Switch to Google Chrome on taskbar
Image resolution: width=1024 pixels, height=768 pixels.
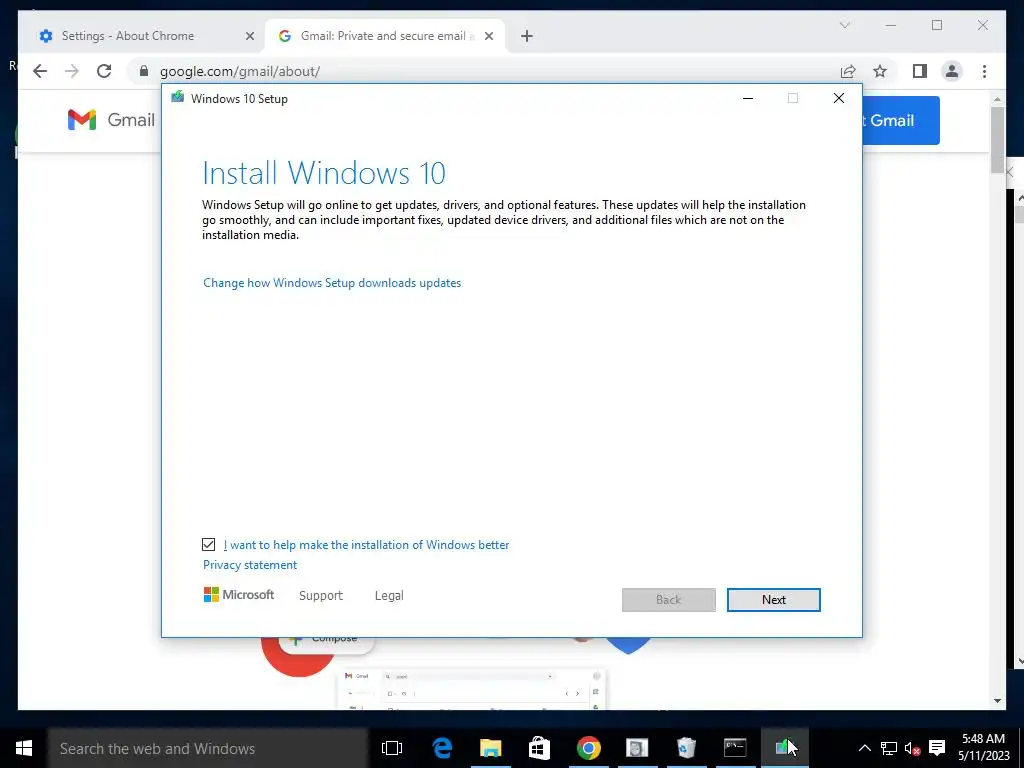(x=588, y=748)
